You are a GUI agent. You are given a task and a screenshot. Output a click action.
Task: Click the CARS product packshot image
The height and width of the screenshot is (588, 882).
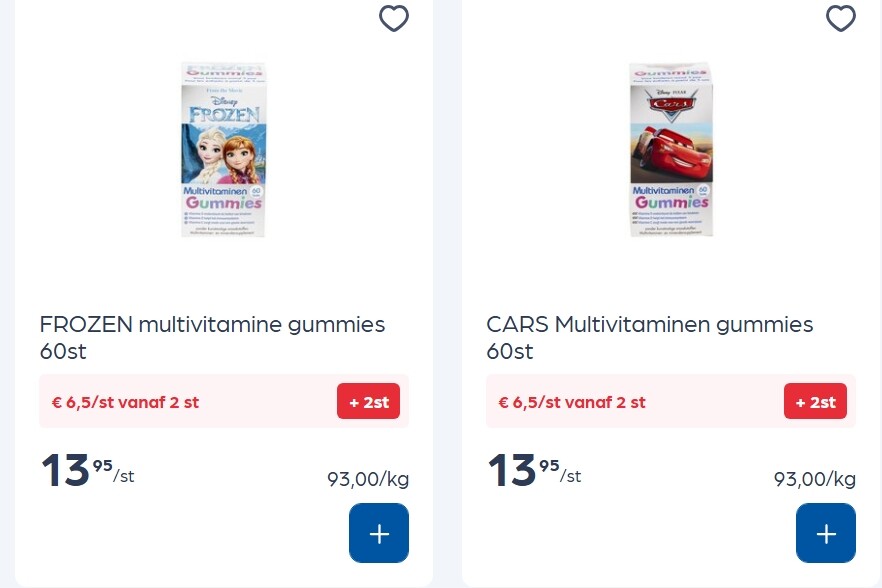[x=671, y=150]
